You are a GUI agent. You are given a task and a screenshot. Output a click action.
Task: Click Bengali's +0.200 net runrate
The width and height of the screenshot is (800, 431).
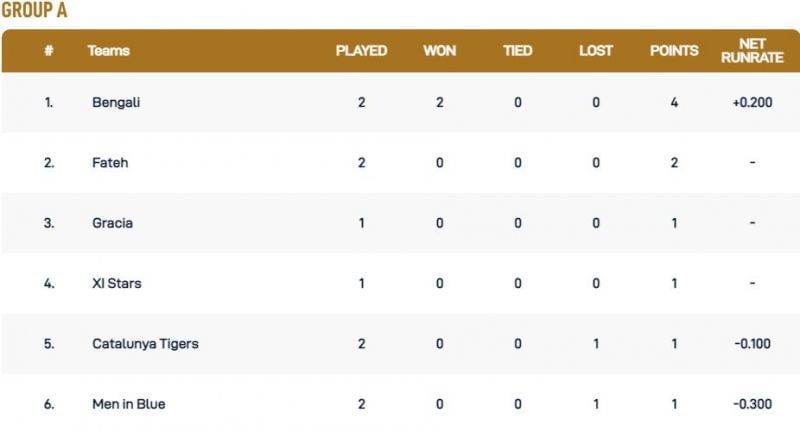coord(752,103)
